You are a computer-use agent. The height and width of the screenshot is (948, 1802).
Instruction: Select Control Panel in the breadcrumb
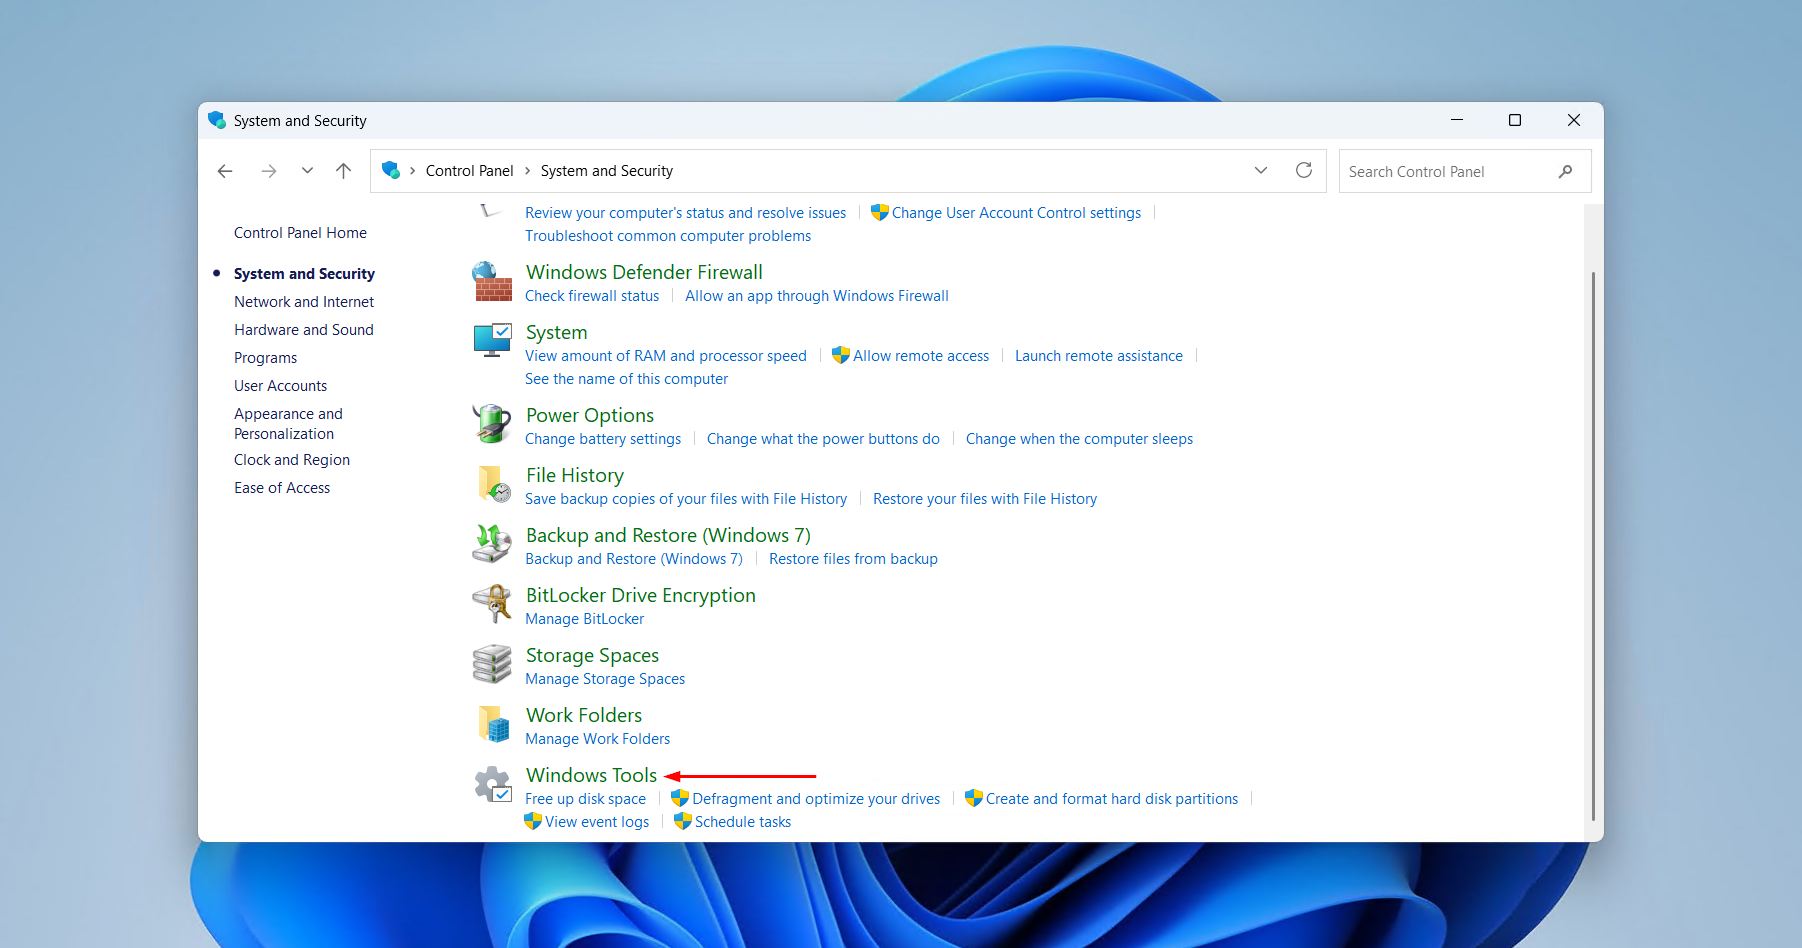tap(469, 171)
